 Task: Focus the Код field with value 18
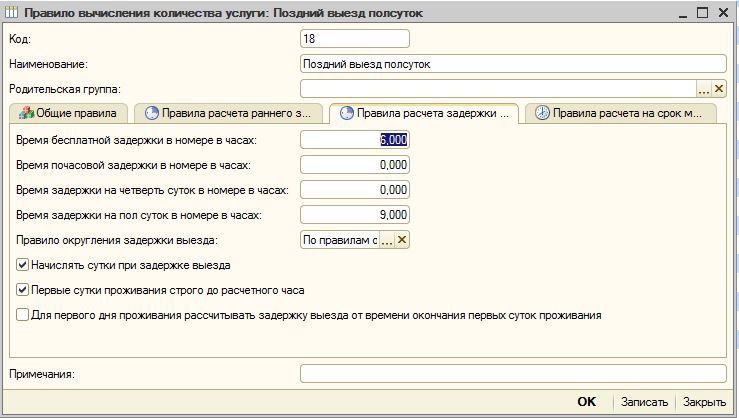point(355,39)
